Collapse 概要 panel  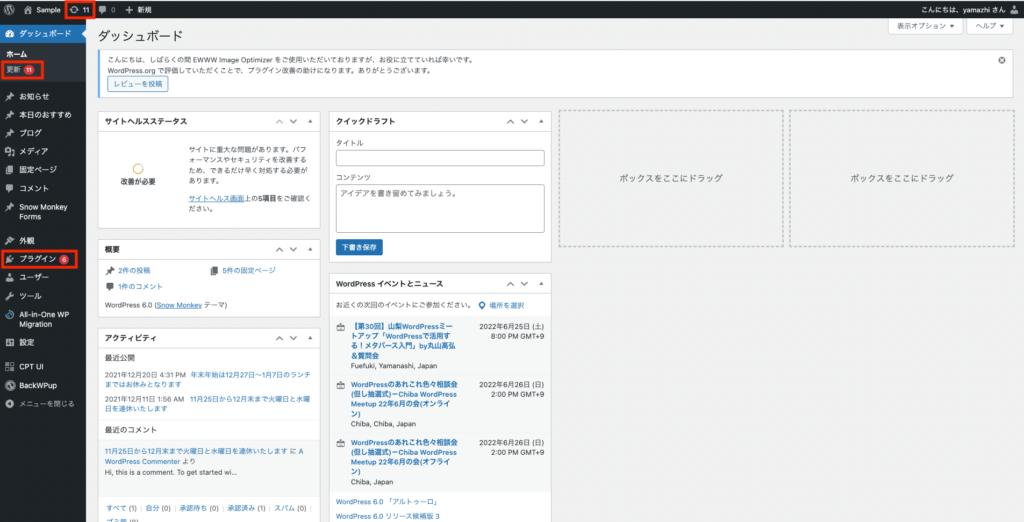tap(310, 250)
